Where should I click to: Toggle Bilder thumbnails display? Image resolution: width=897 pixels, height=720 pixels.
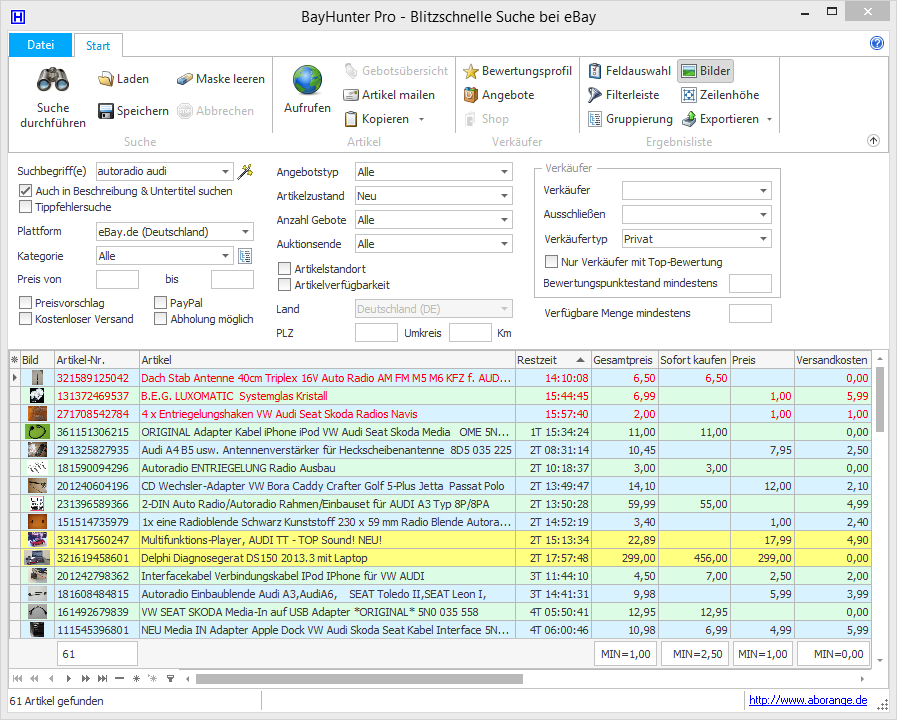coord(705,71)
